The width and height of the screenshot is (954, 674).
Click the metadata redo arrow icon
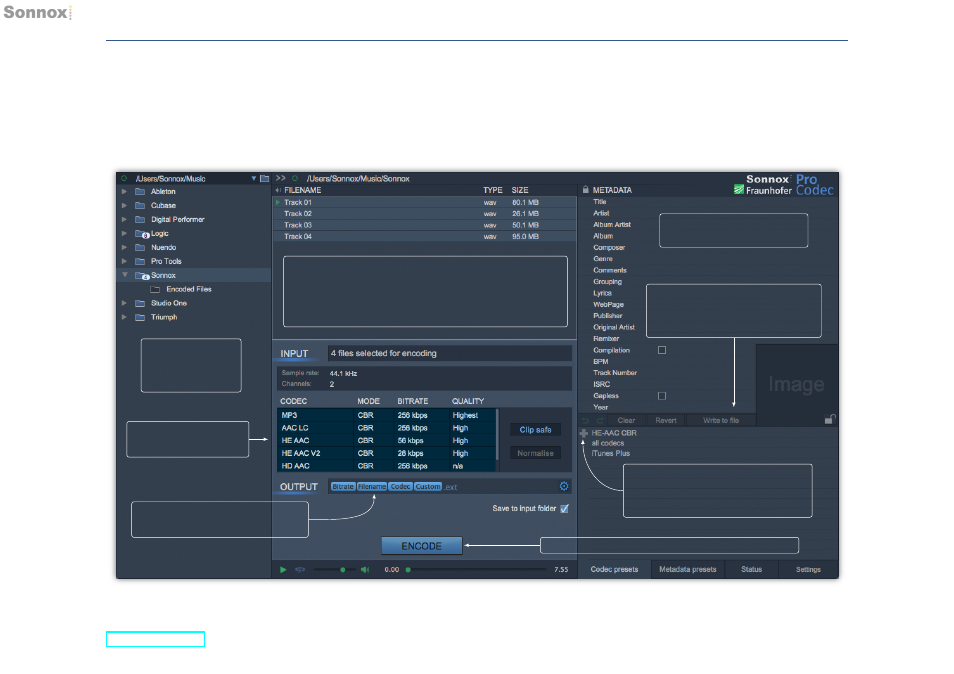point(600,420)
